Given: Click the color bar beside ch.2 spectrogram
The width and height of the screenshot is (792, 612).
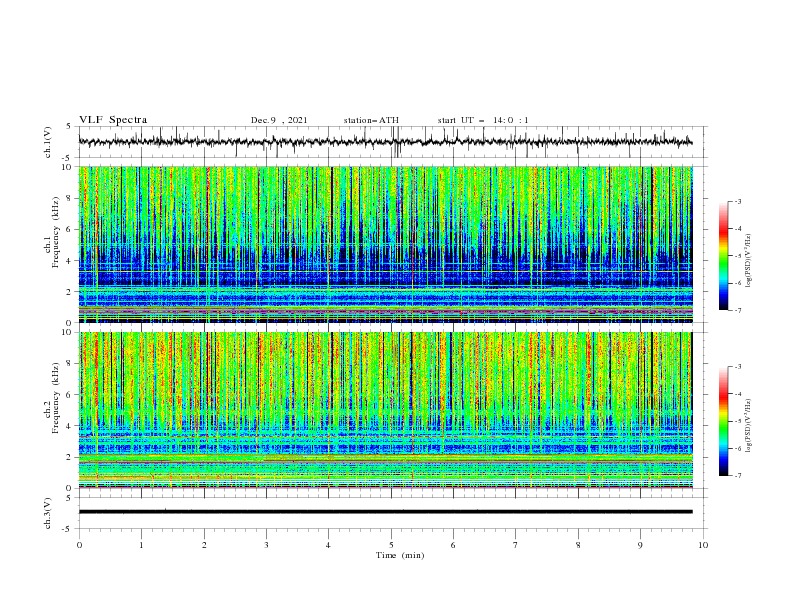Looking at the screenshot, I should tap(724, 421).
